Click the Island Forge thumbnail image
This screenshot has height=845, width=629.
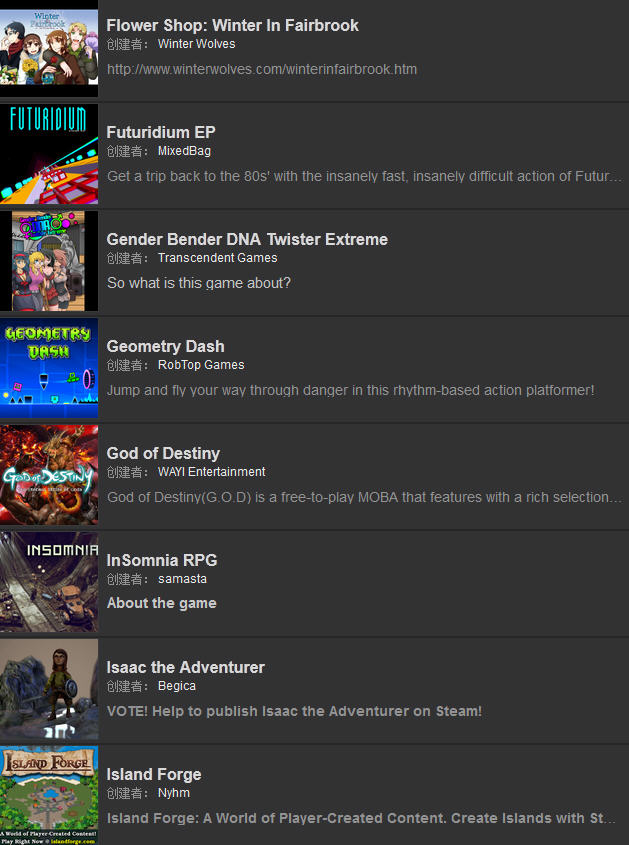(49, 795)
